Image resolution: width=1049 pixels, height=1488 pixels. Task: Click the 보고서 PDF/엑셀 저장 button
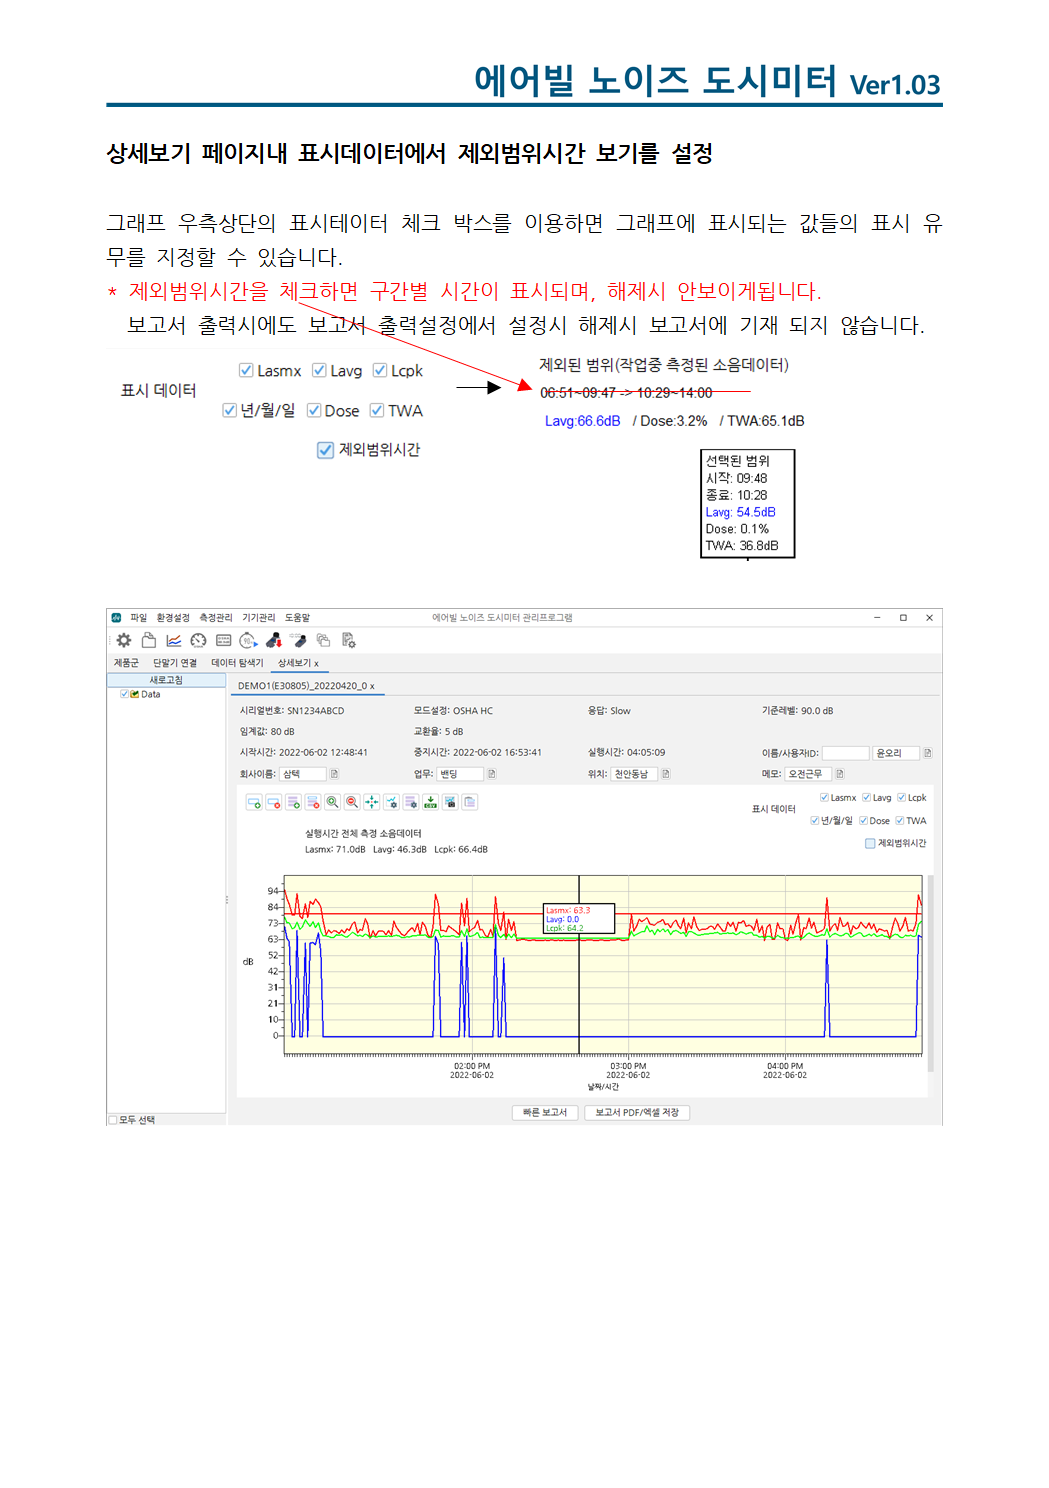pos(637,1113)
